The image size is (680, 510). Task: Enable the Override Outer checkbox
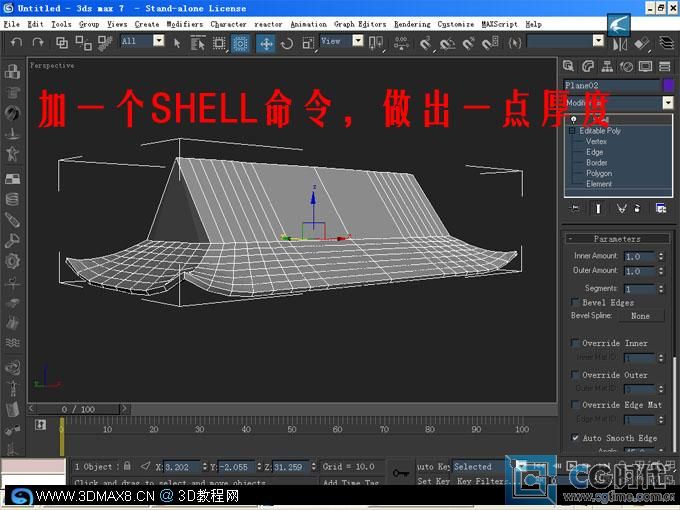[575, 375]
